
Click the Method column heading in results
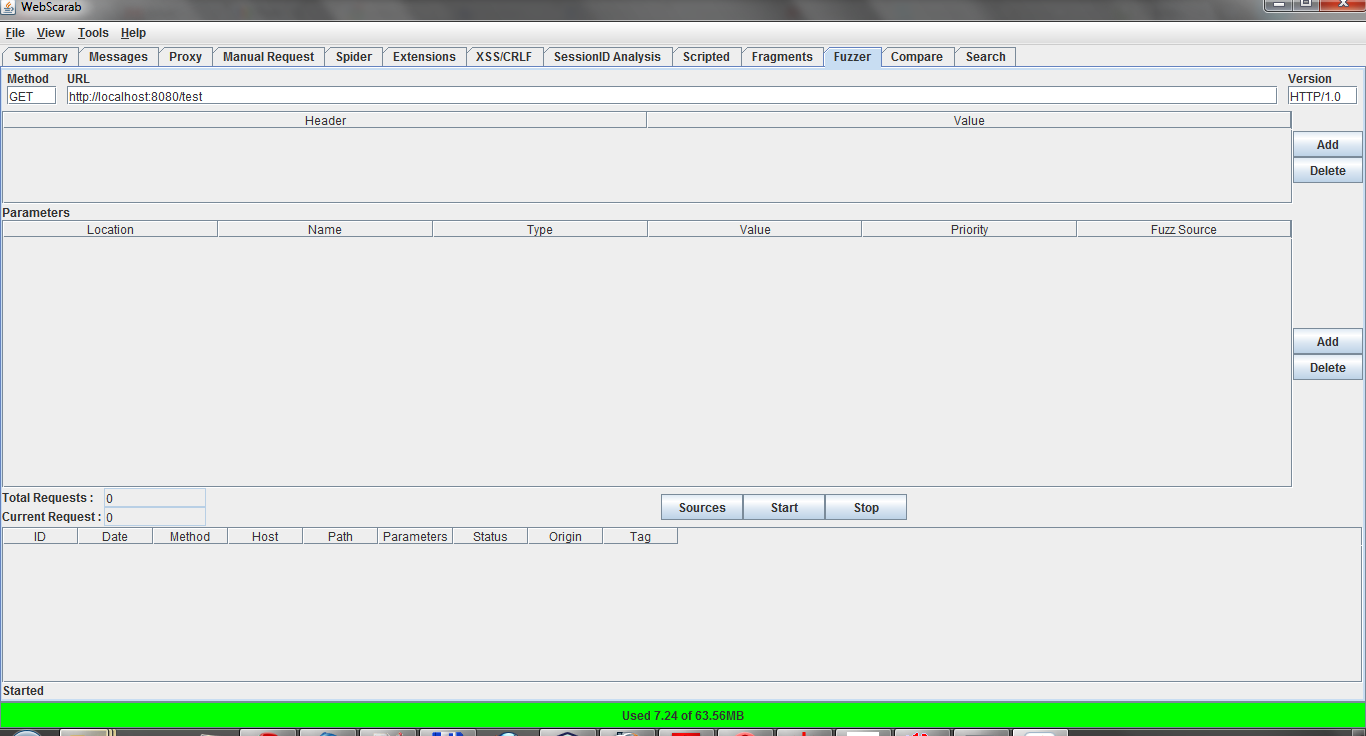click(190, 536)
